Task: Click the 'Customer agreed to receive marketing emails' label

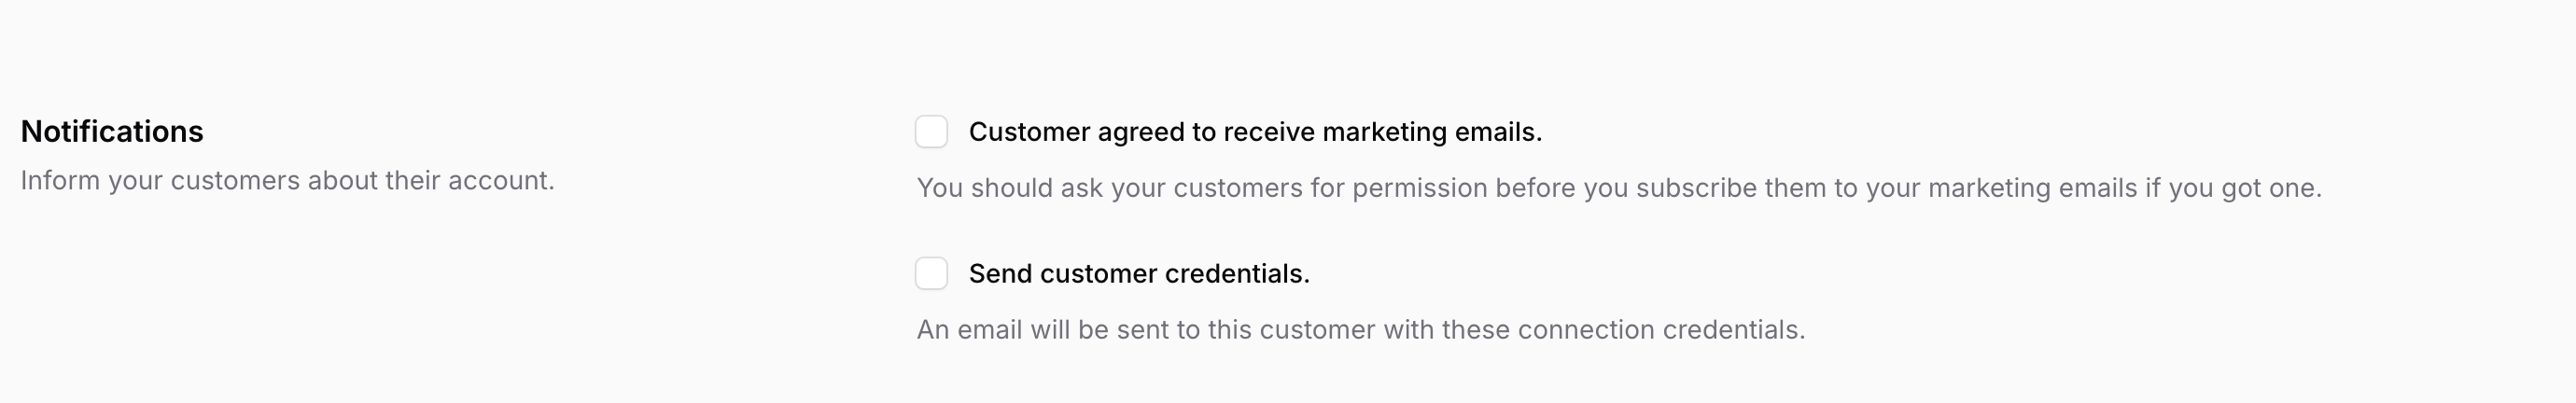Action: (x=1254, y=132)
